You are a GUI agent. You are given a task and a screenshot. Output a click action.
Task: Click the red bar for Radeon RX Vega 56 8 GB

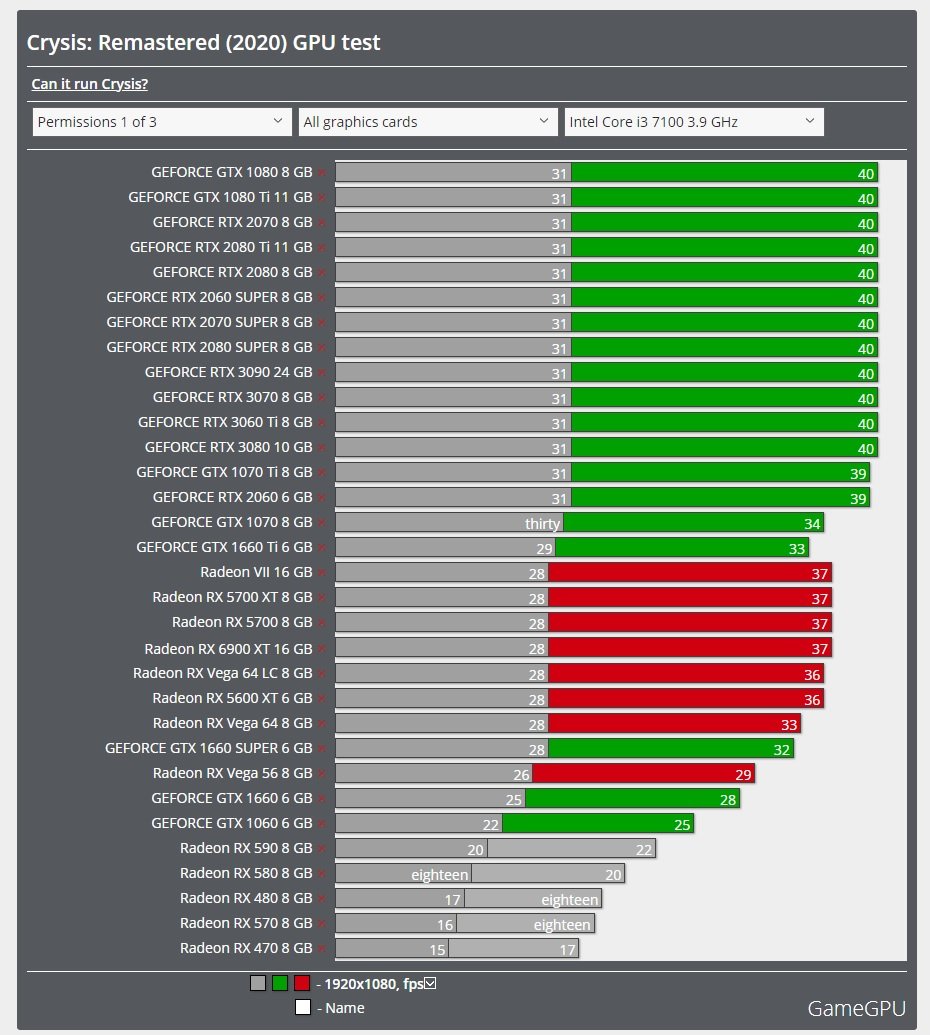tap(644, 773)
